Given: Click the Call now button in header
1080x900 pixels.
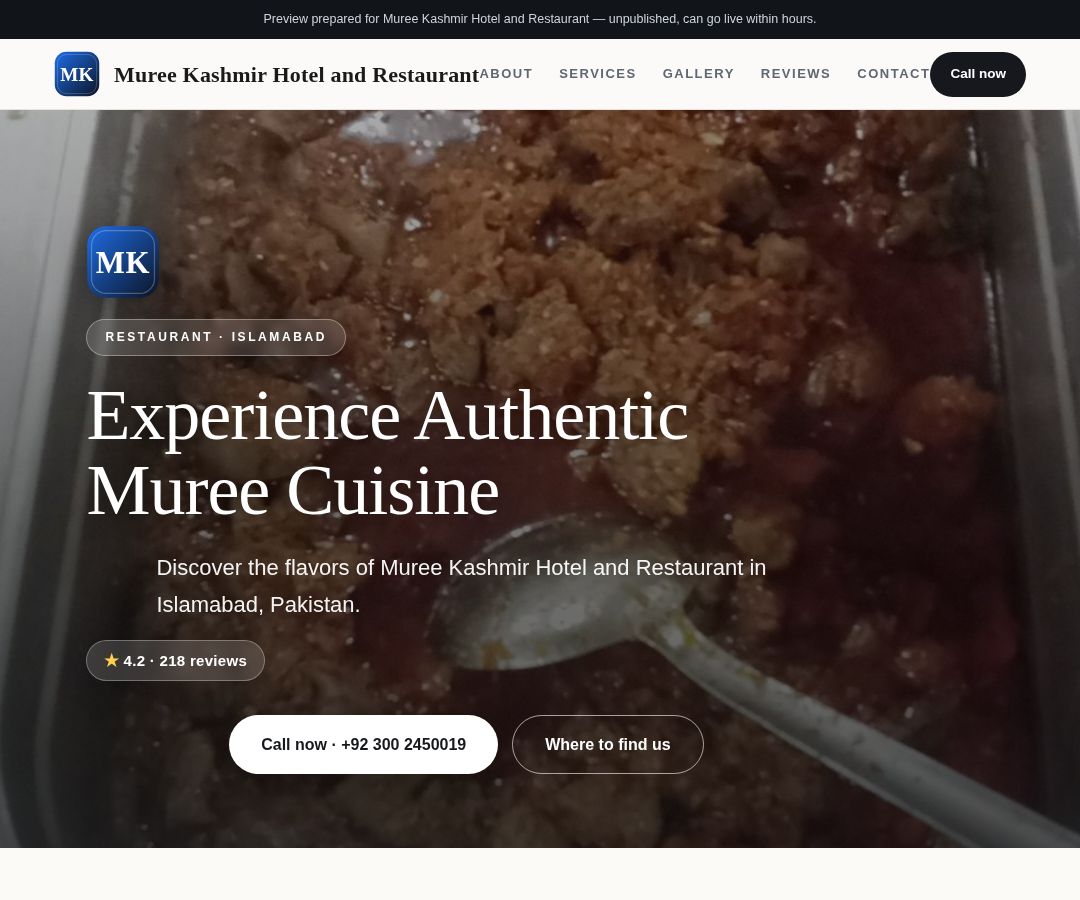Looking at the screenshot, I should [977, 74].
